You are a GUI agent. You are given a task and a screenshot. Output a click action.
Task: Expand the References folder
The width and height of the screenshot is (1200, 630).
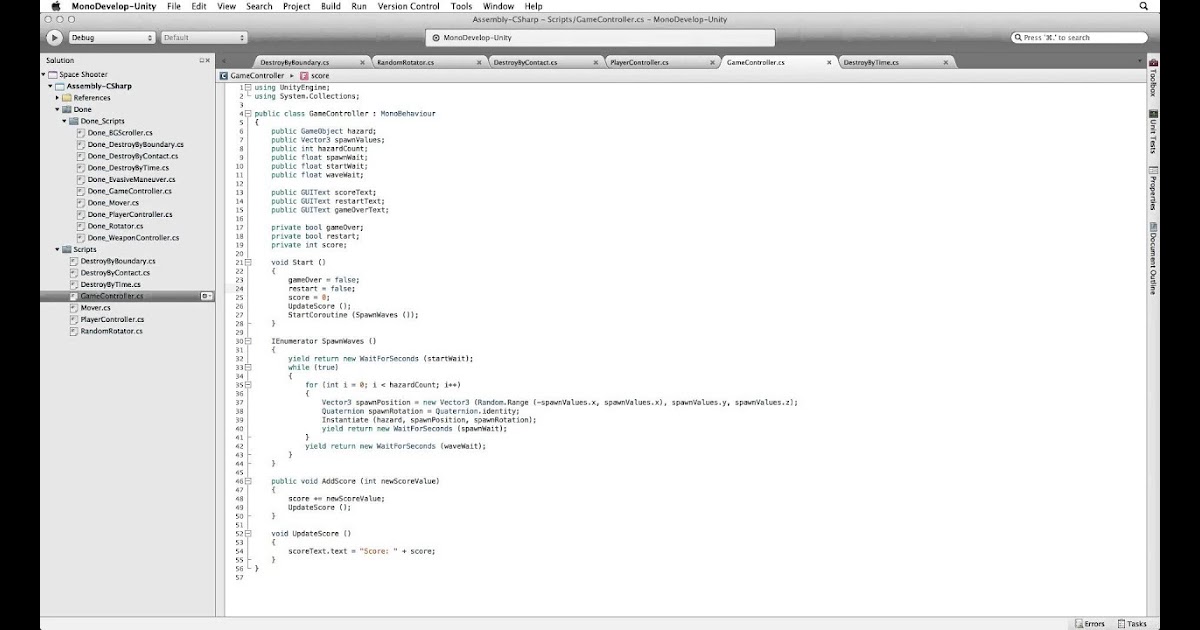click(x=58, y=98)
